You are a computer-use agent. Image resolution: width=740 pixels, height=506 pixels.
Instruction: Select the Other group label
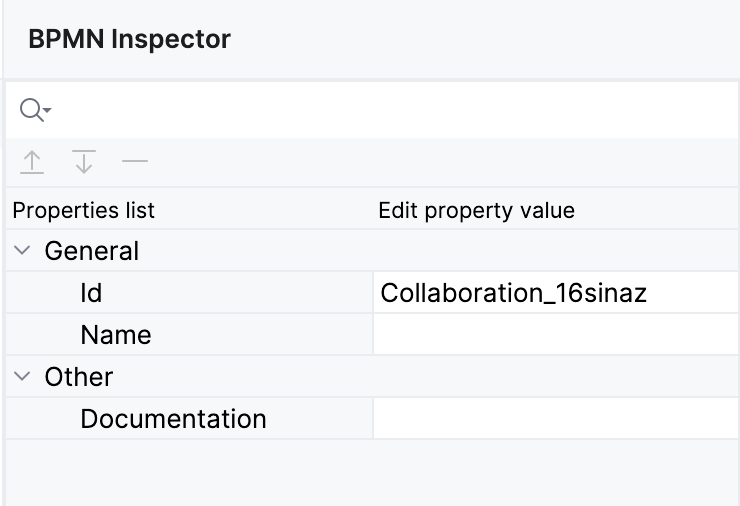pos(79,377)
